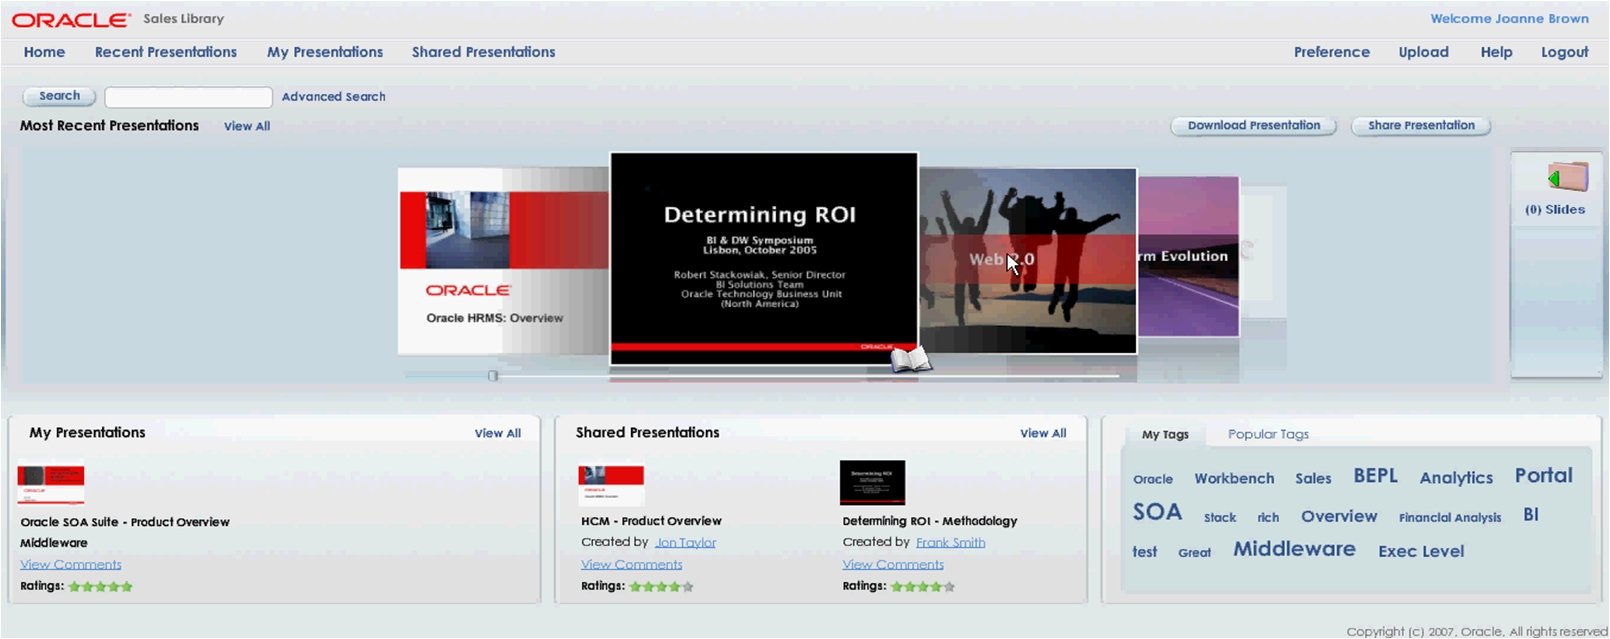
Task: Switch to My Tags tab
Action: click(x=1165, y=434)
